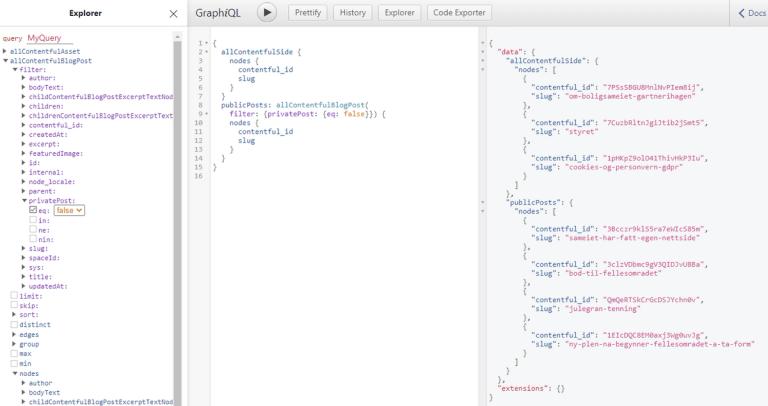Check the max field checkbox
The height and width of the screenshot is (406, 768).
click(14, 353)
